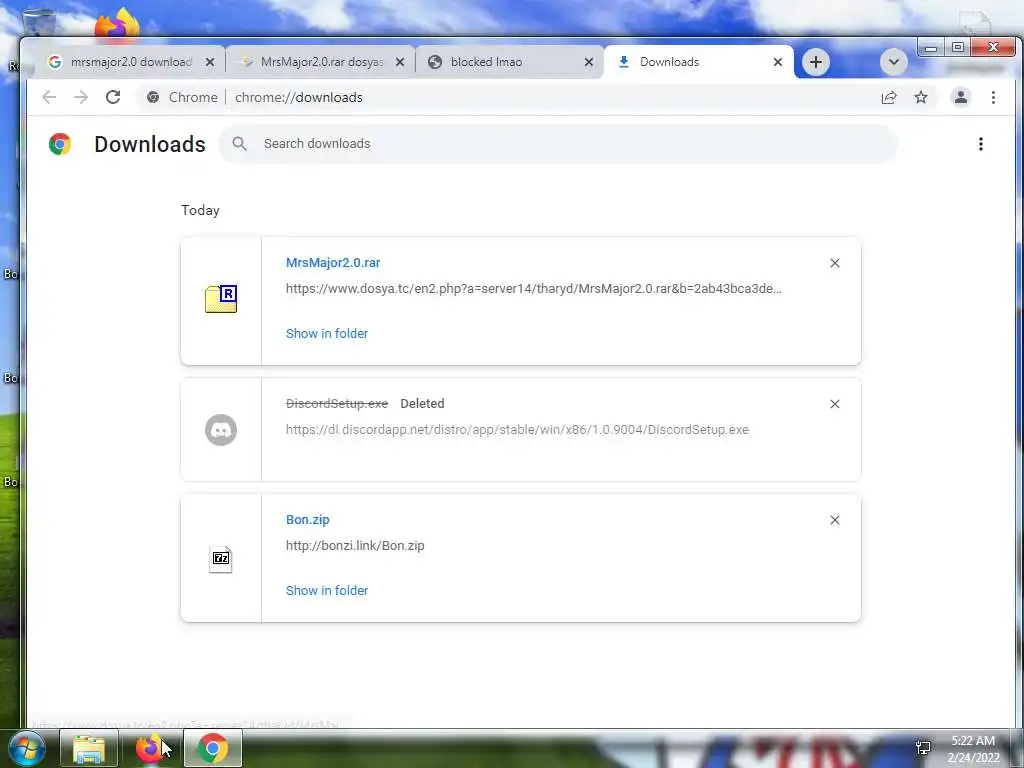Image resolution: width=1024 pixels, height=768 pixels.
Task: Click the bonzi.link/Bon.zip source URL
Action: tap(355, 546)
